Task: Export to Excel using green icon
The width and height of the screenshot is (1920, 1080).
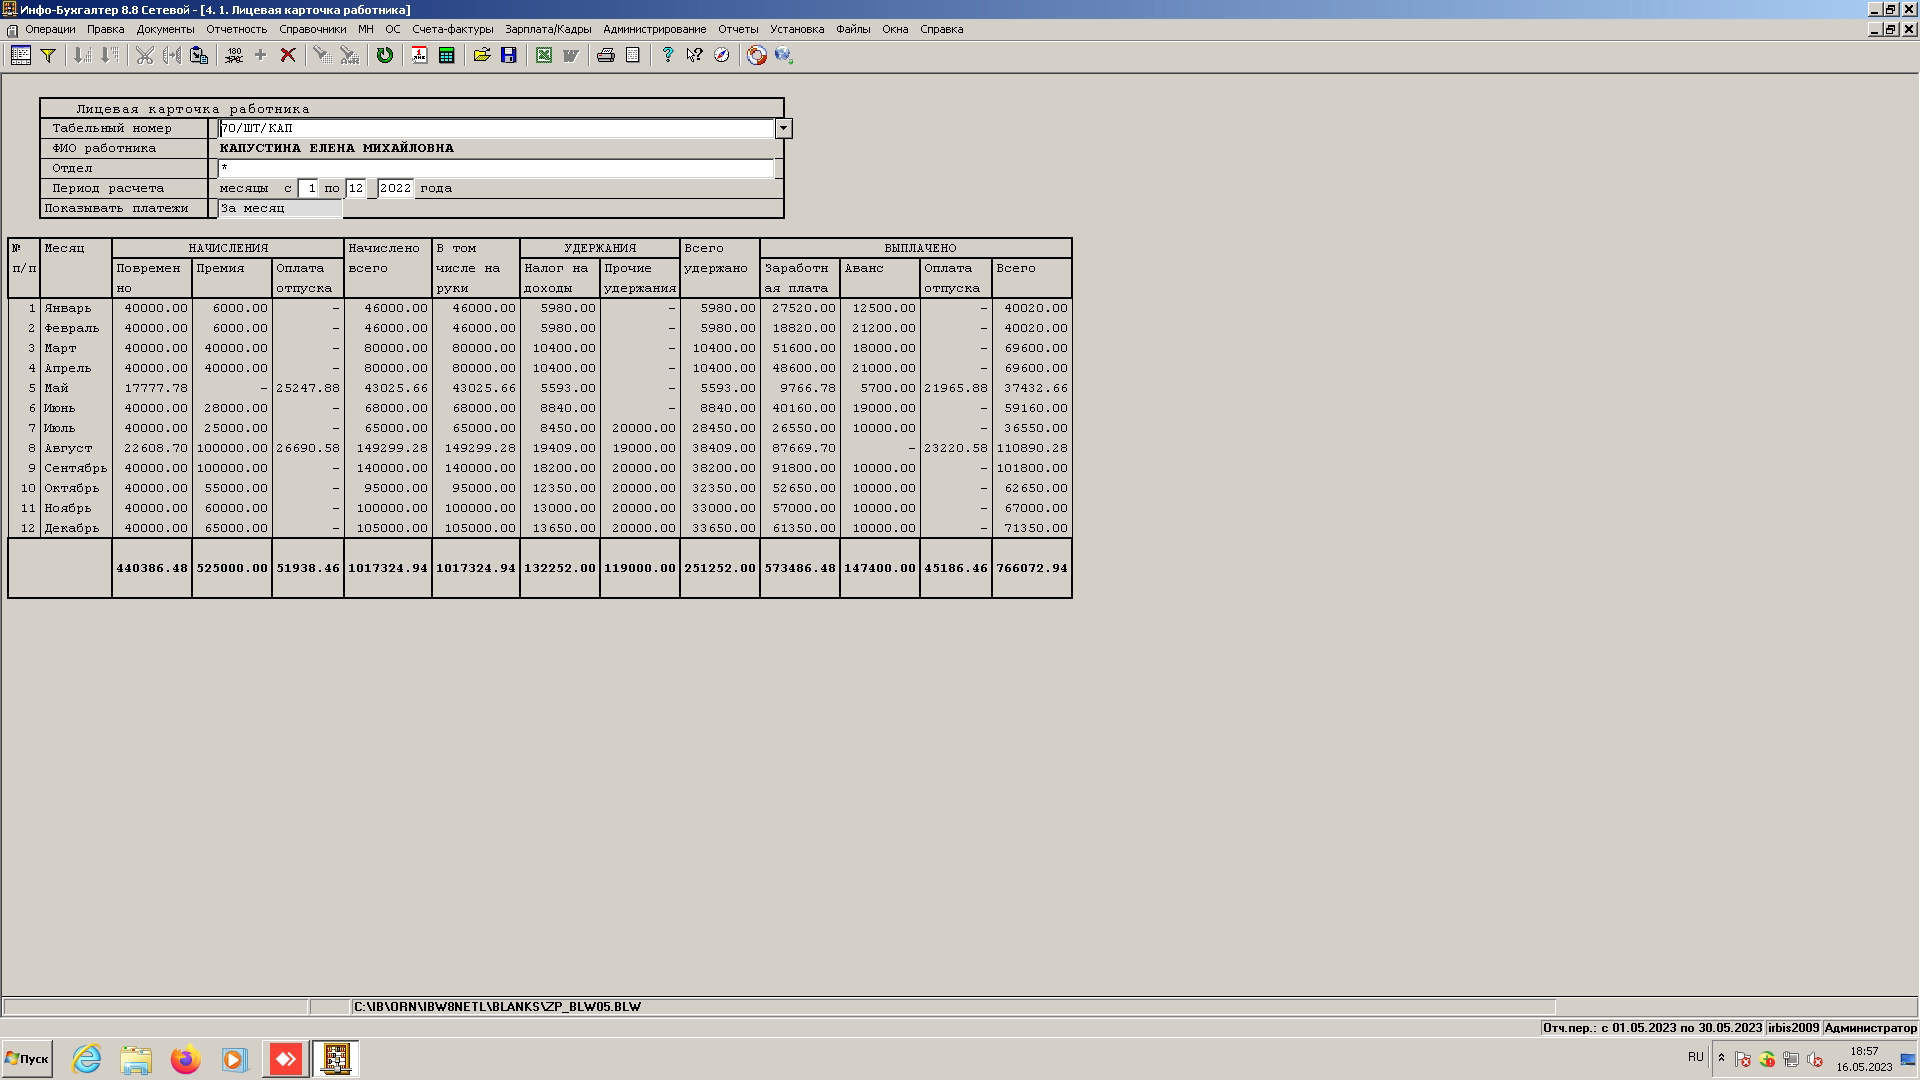Action: click(x=544, y=55)
